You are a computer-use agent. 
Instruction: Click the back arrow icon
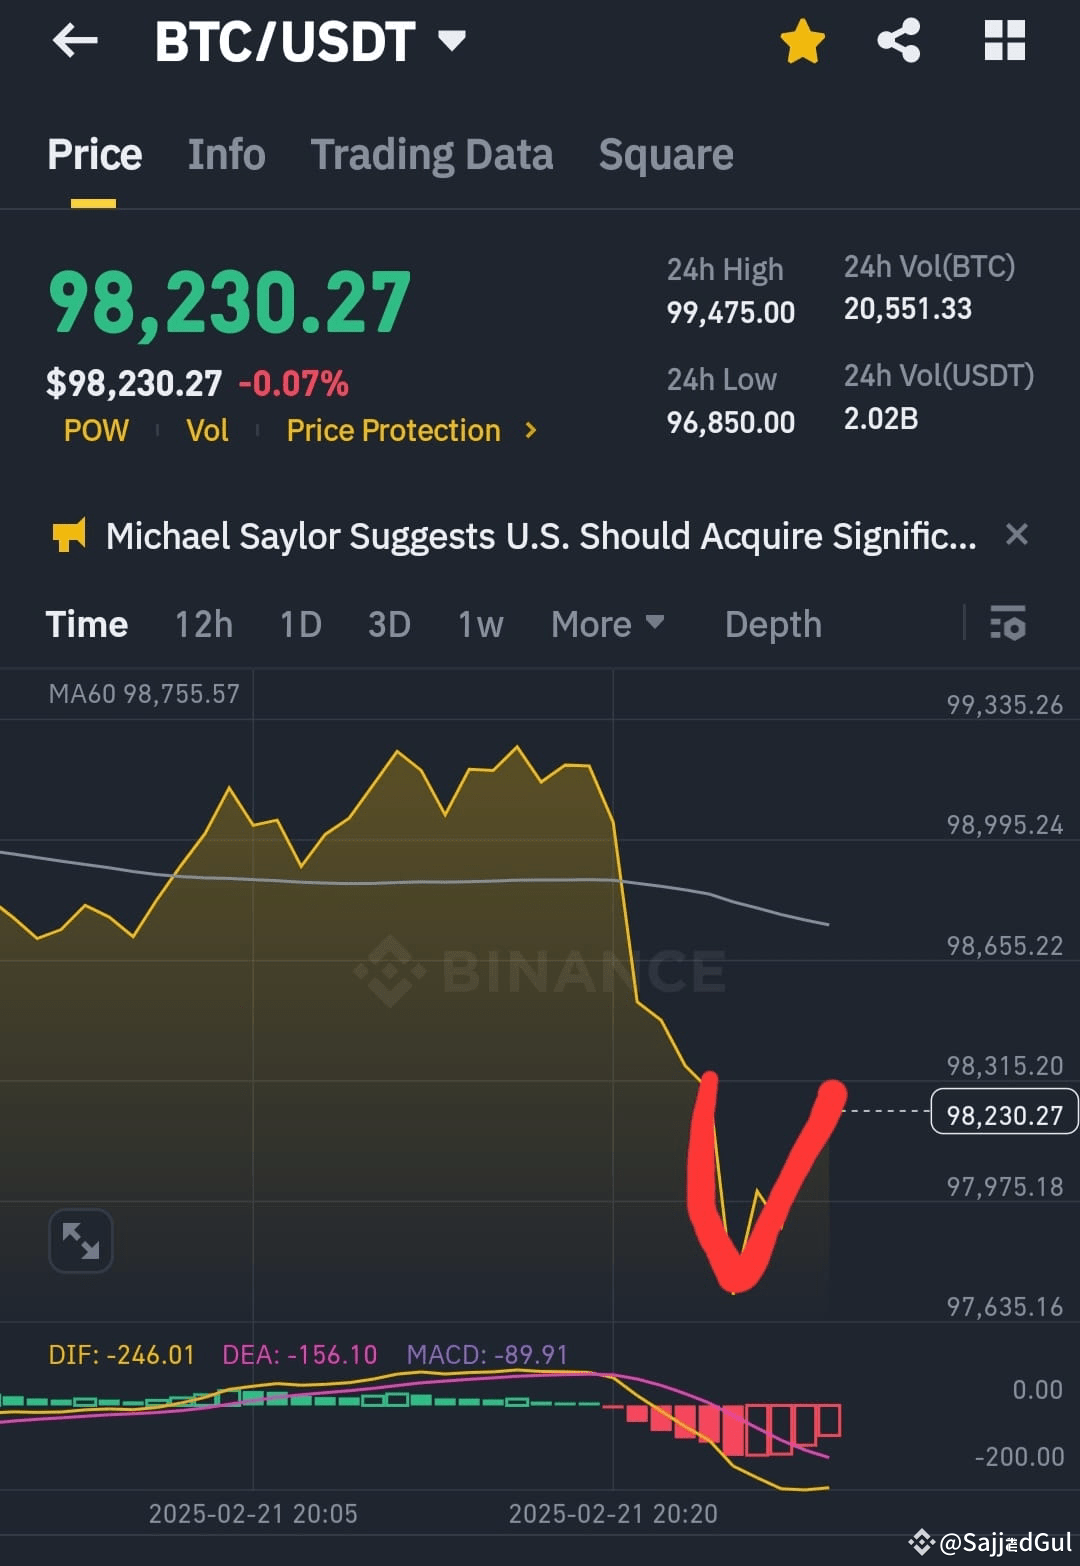(x=73, y=41)
